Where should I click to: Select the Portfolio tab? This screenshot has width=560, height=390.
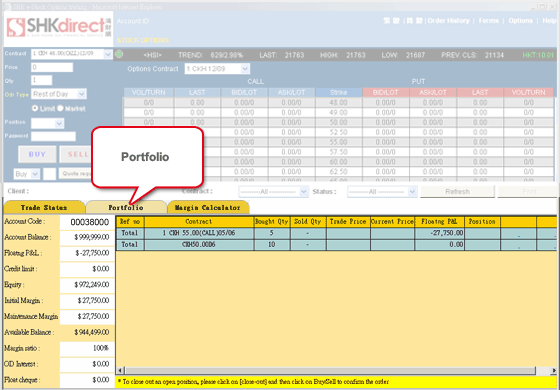[126, 208]
